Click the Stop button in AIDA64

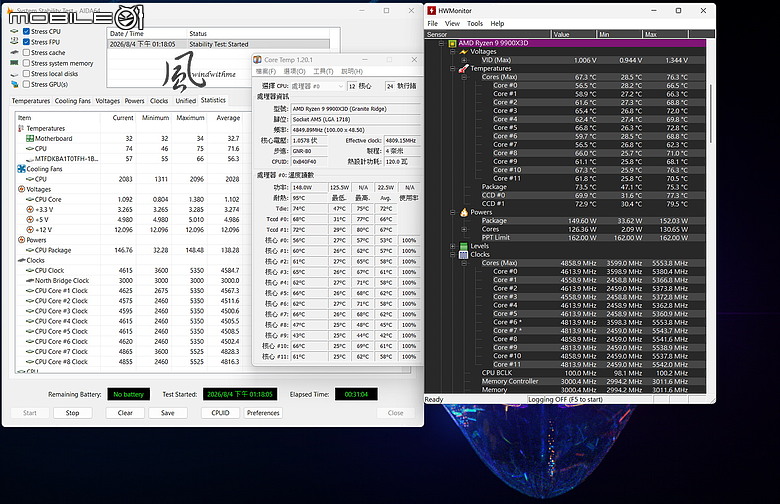pos(72,413)
